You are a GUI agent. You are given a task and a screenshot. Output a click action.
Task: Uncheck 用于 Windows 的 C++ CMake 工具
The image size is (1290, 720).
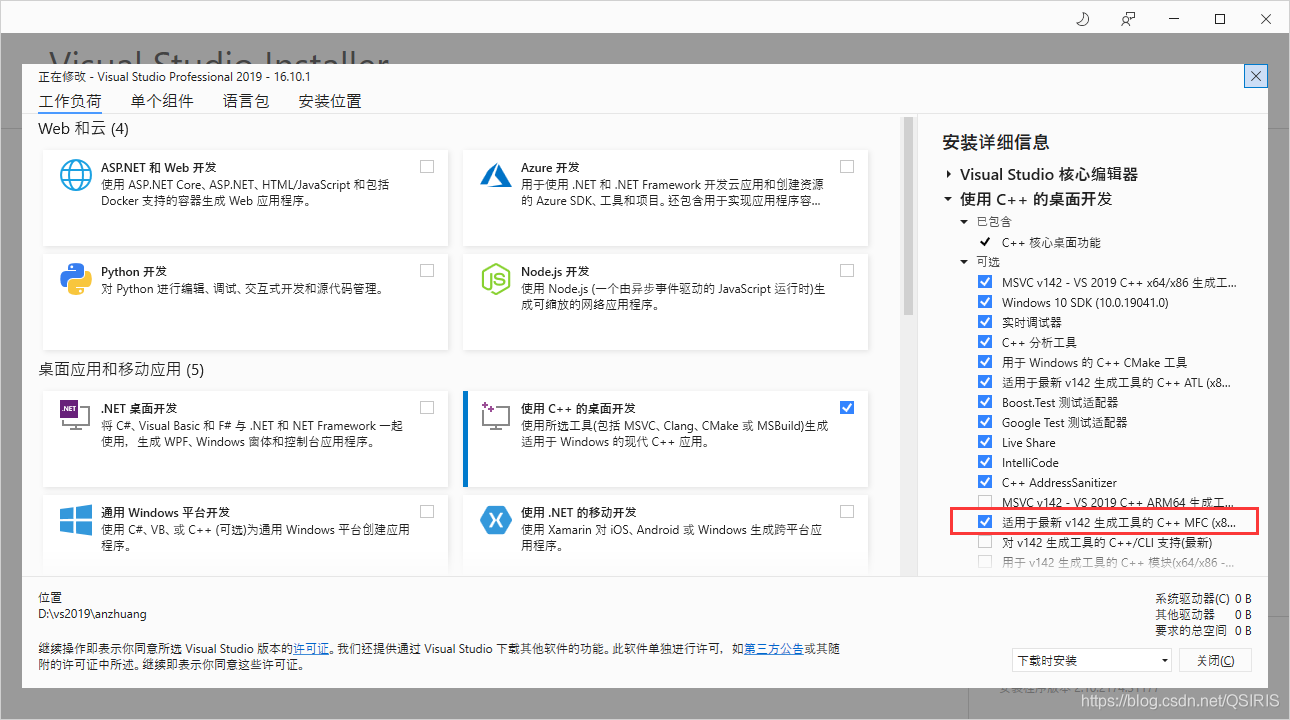(x=985, y=362)
